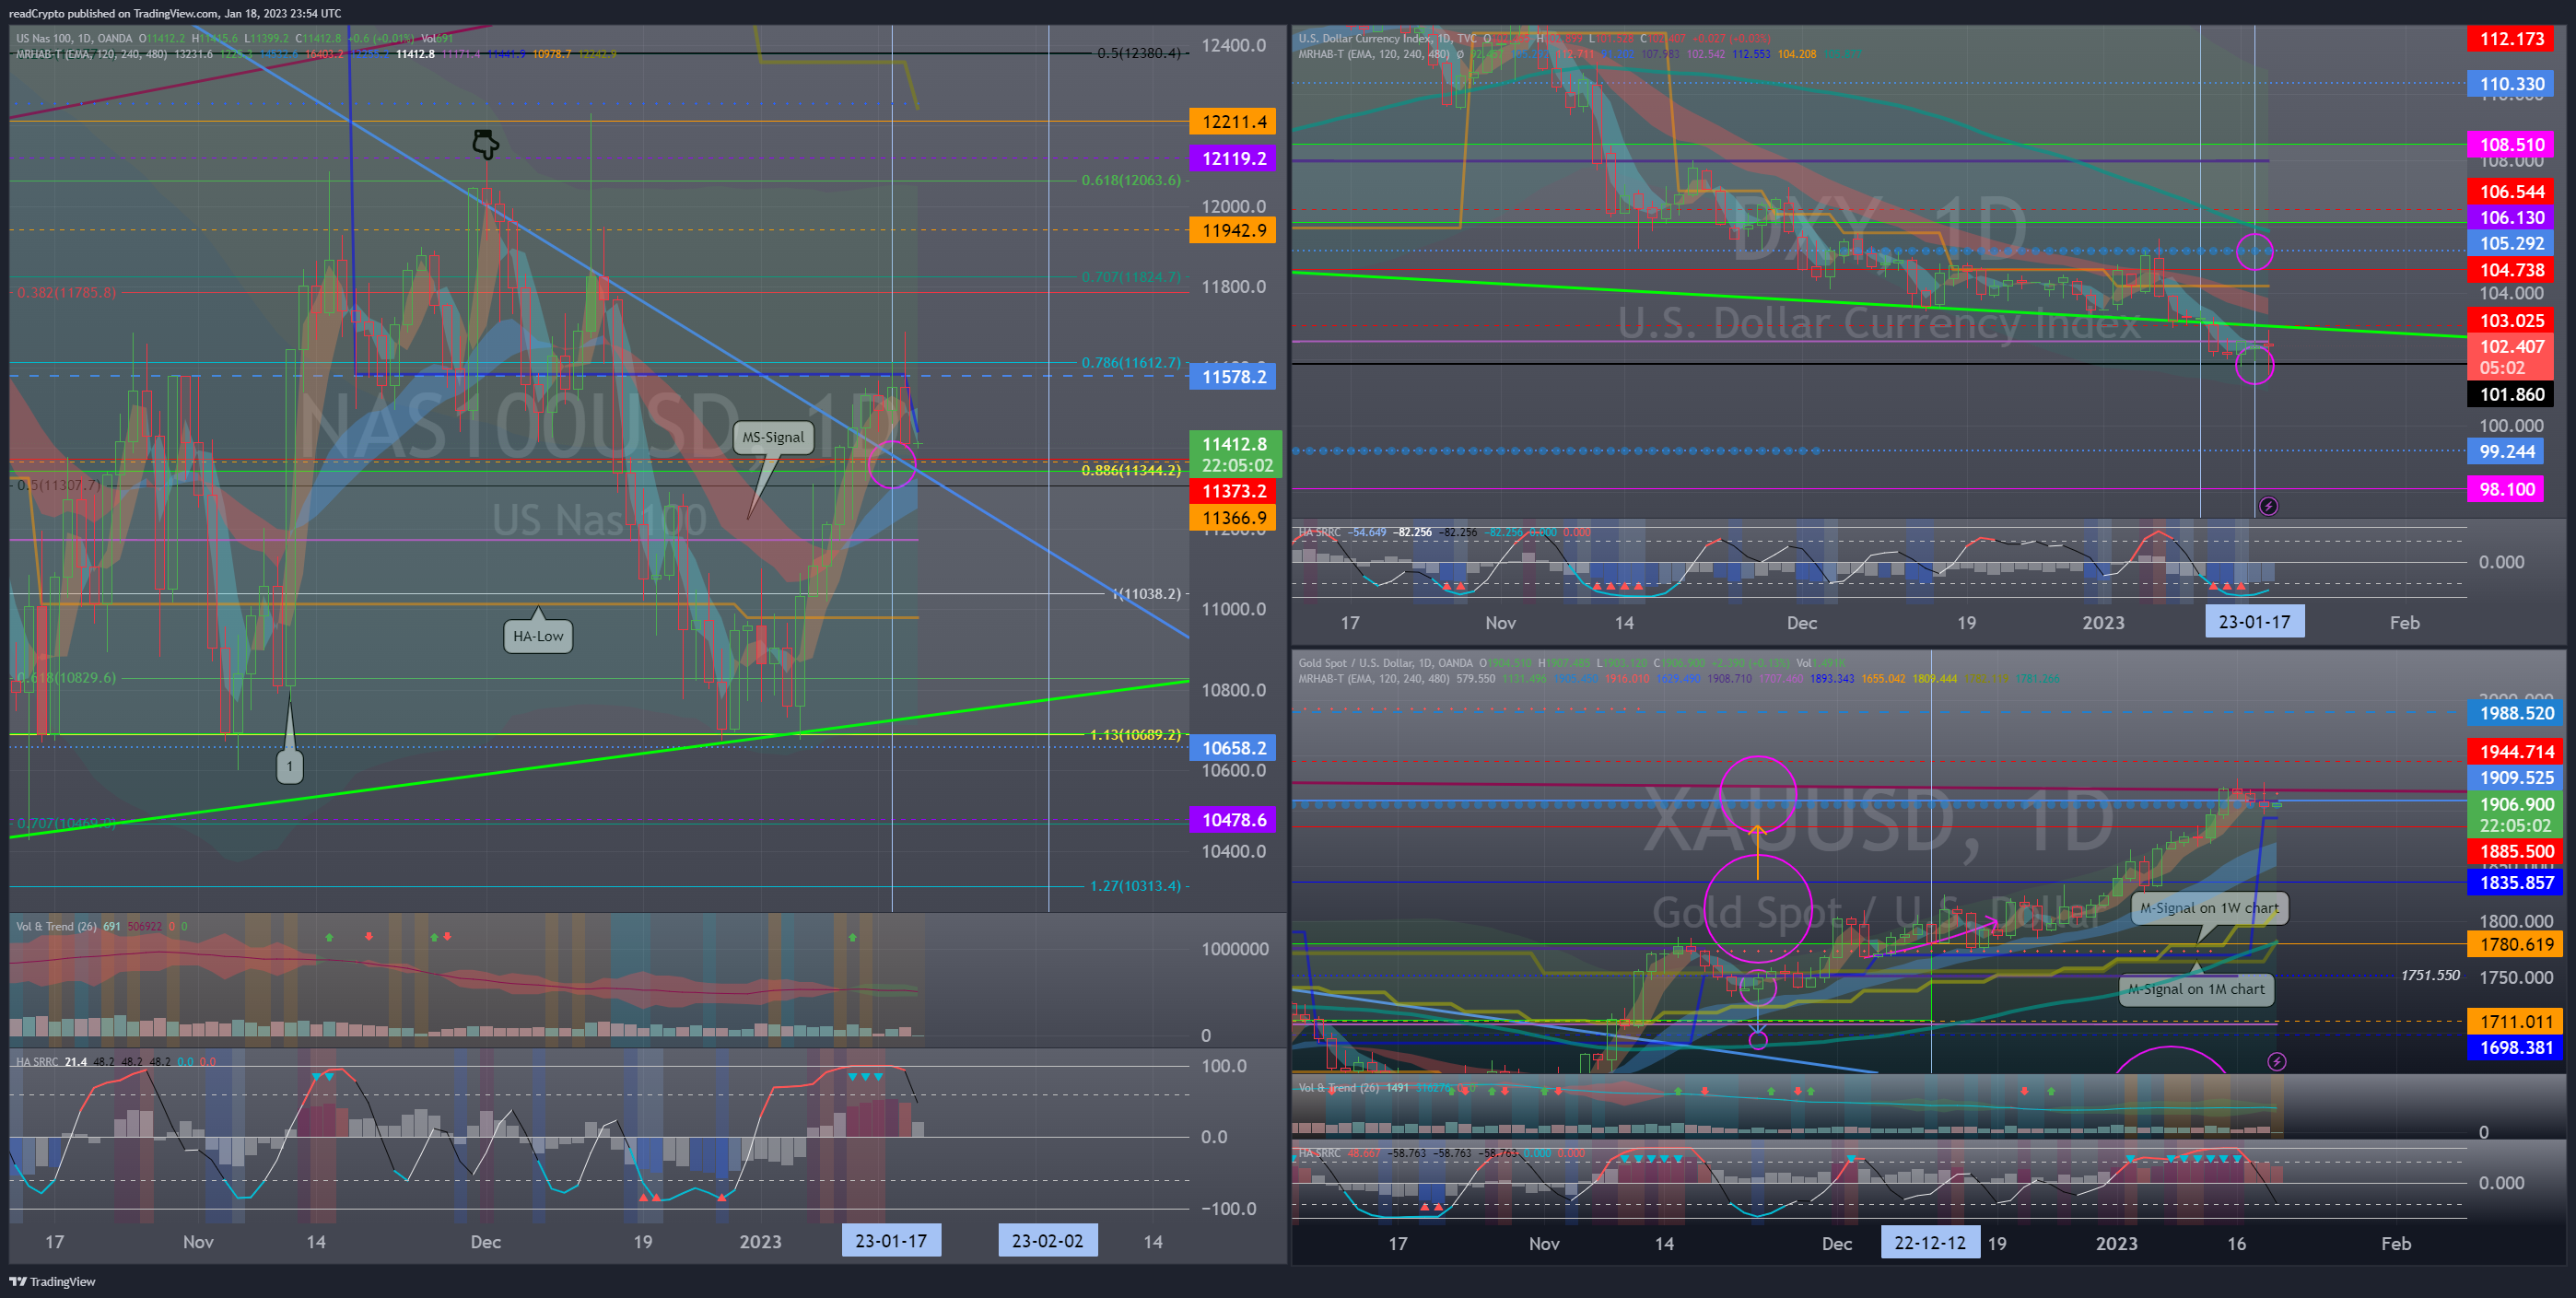
Task: Click the 101.860 black price label on DXY
Action: coord(2510,394)
